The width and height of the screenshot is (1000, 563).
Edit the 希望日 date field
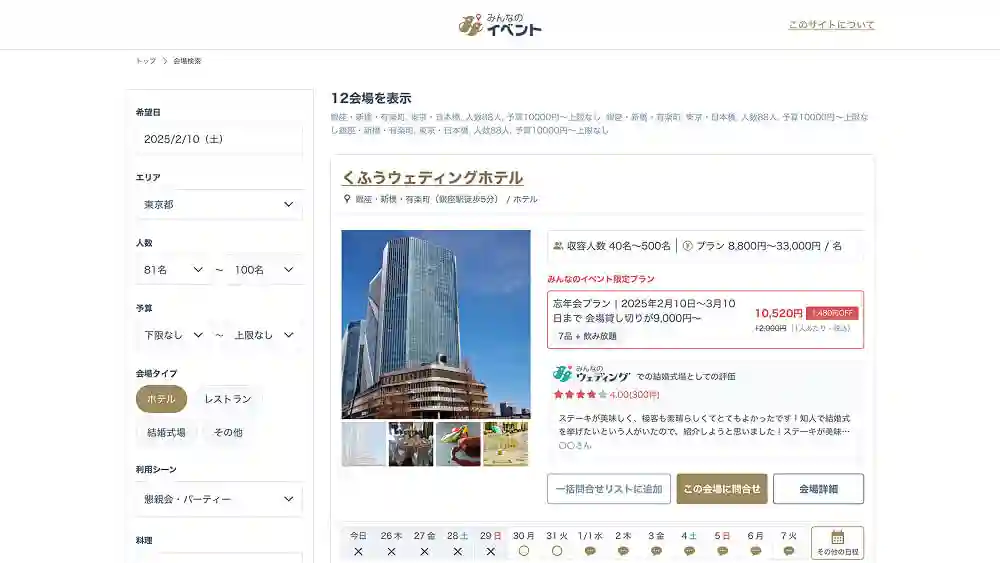219,139
